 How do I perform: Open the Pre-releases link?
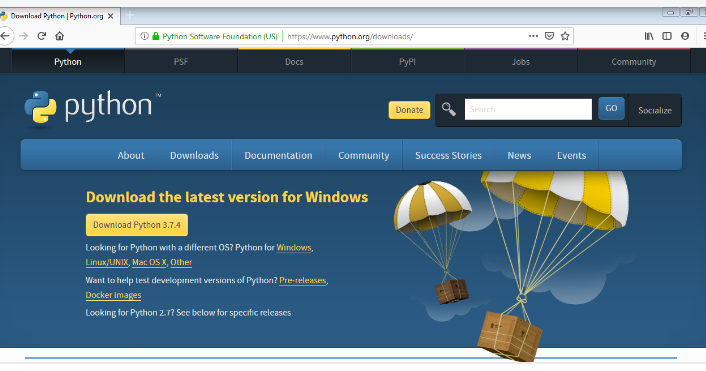303,280
